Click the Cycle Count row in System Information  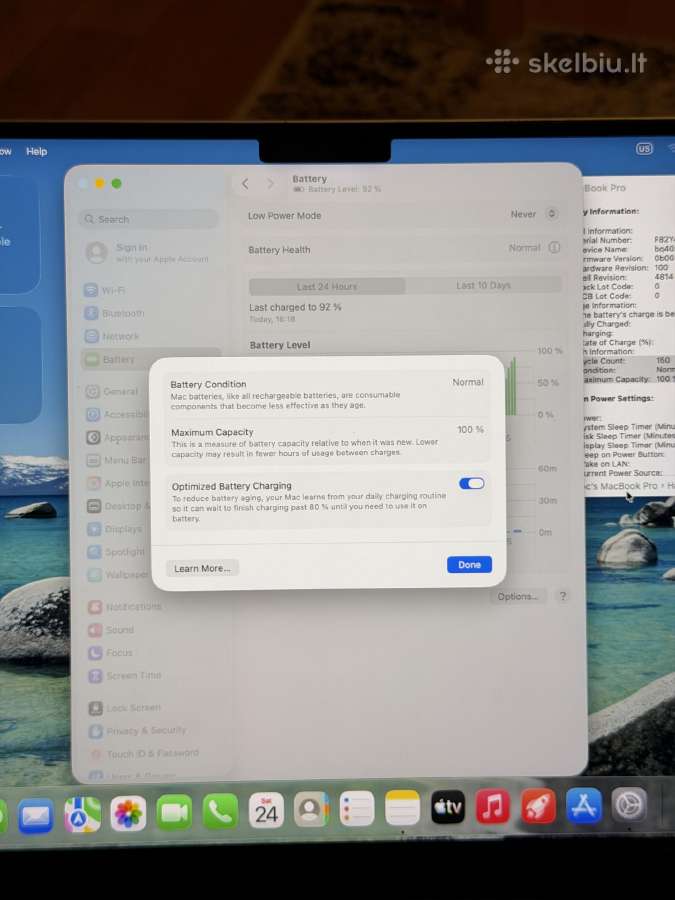[x=627, y=360]
